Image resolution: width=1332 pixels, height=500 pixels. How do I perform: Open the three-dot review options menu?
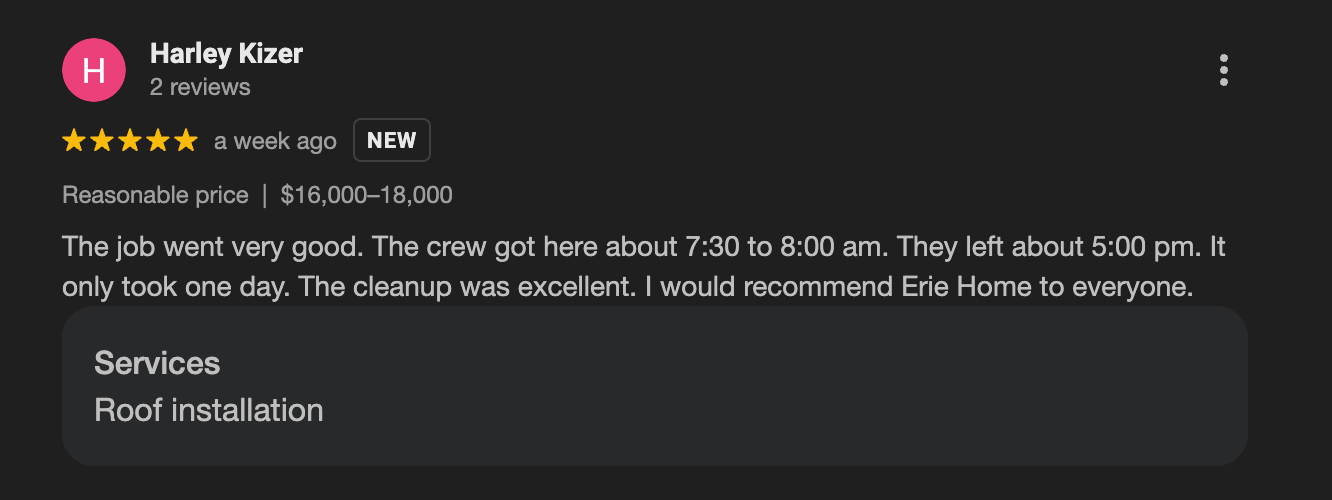tap(1223, 70)
